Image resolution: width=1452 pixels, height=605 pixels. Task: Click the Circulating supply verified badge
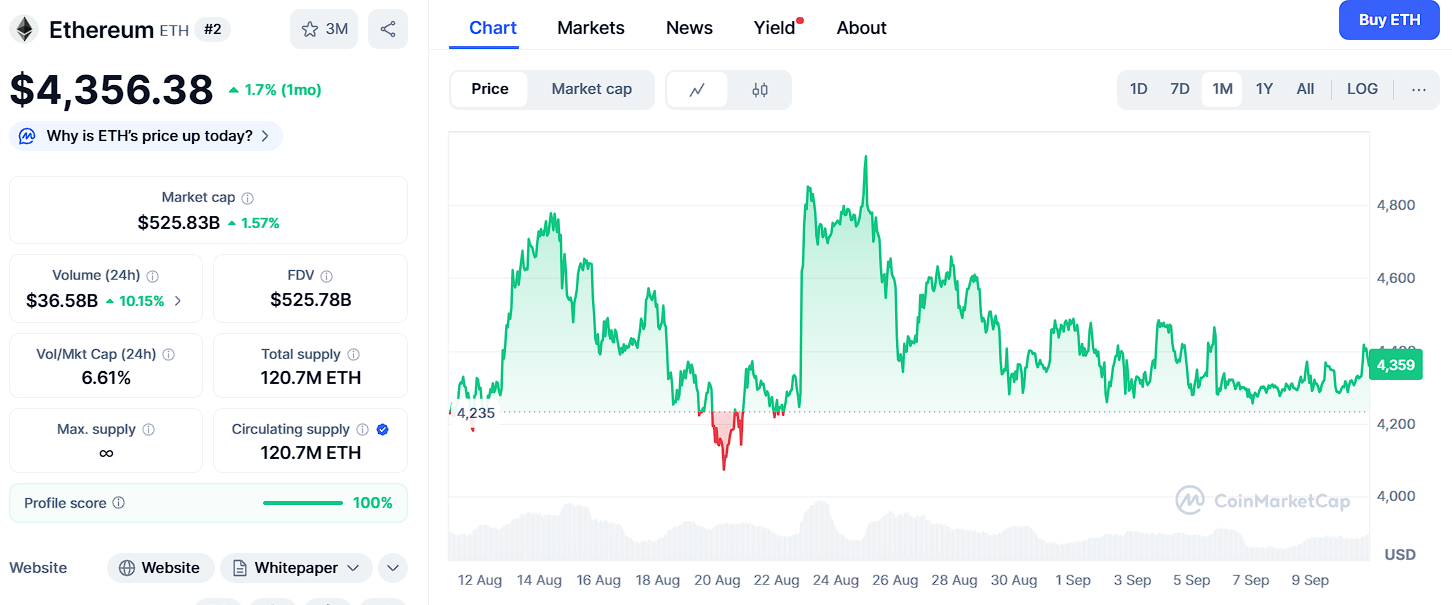tap(383, 429)
